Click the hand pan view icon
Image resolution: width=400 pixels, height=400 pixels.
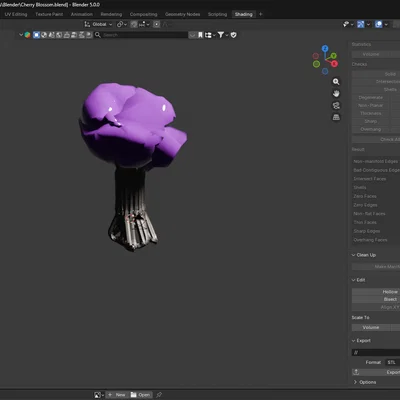point(336,94)
